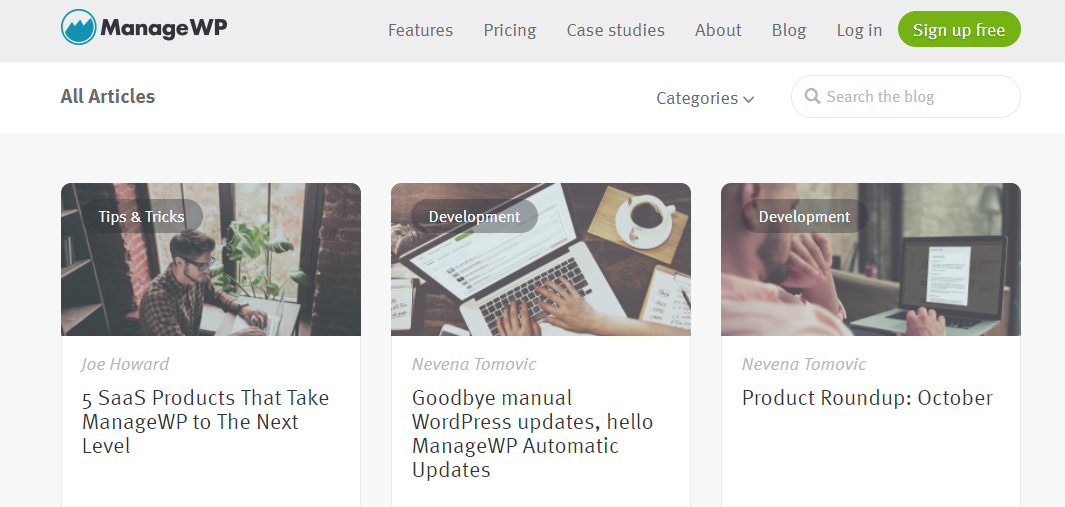Click the Development tag on Product Roundup card
Image resolution: width=1065 pixels, height=507 pixels.
[804, 216]
